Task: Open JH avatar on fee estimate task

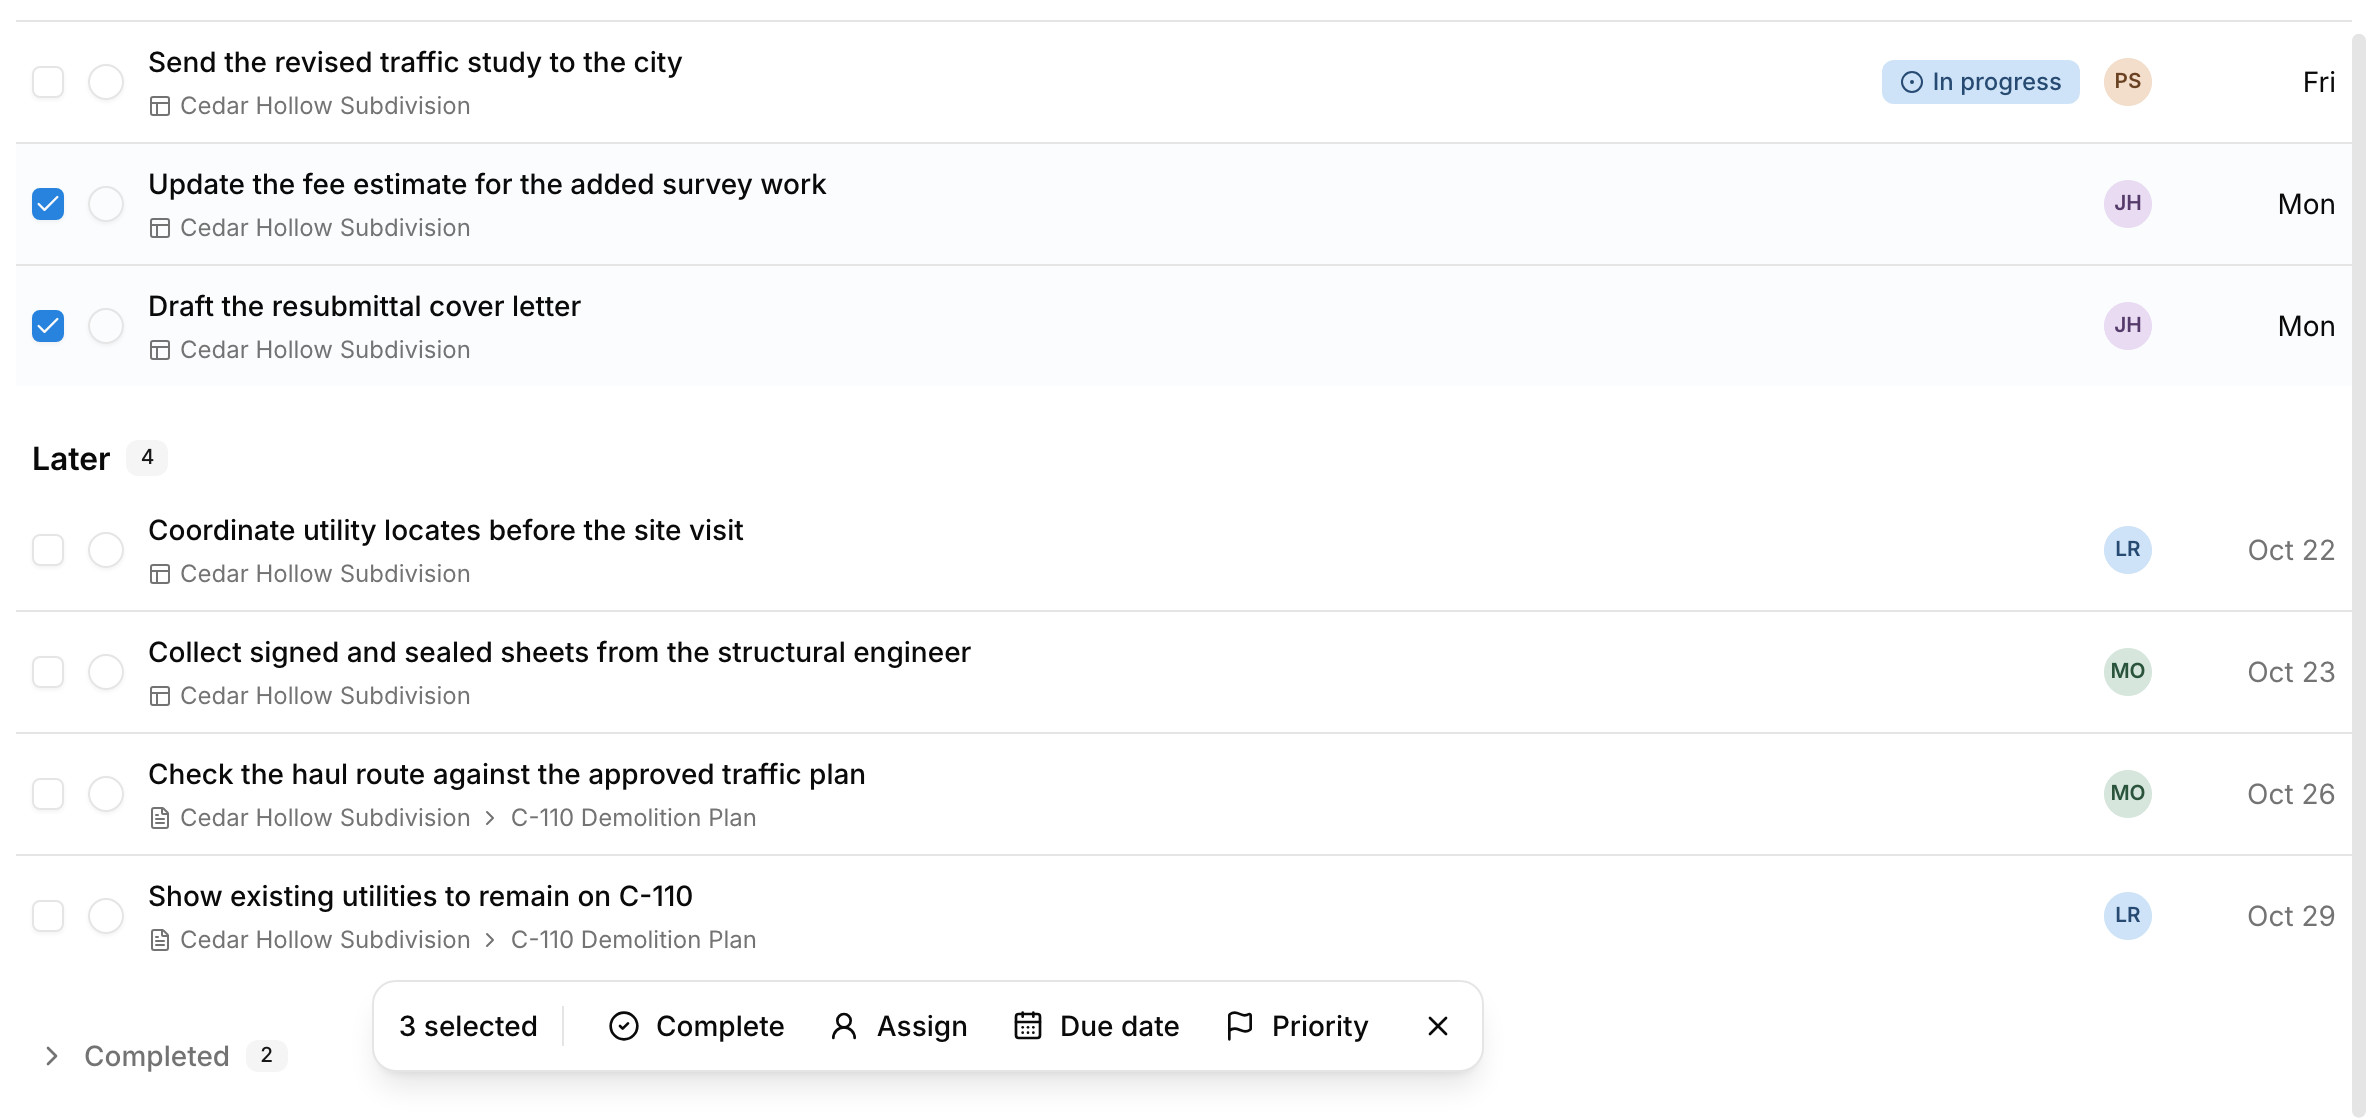Action: (2128, 204)
